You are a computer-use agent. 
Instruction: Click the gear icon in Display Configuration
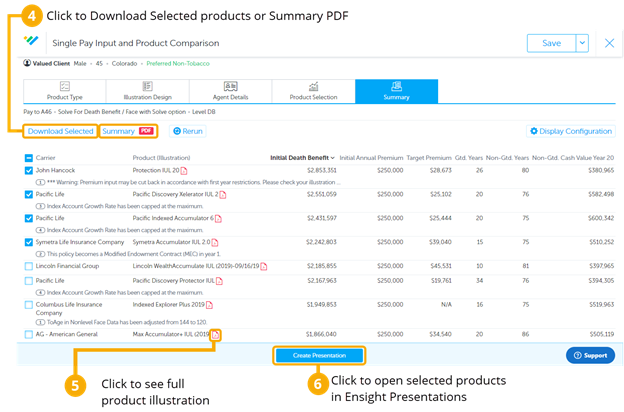pos(534,131)
